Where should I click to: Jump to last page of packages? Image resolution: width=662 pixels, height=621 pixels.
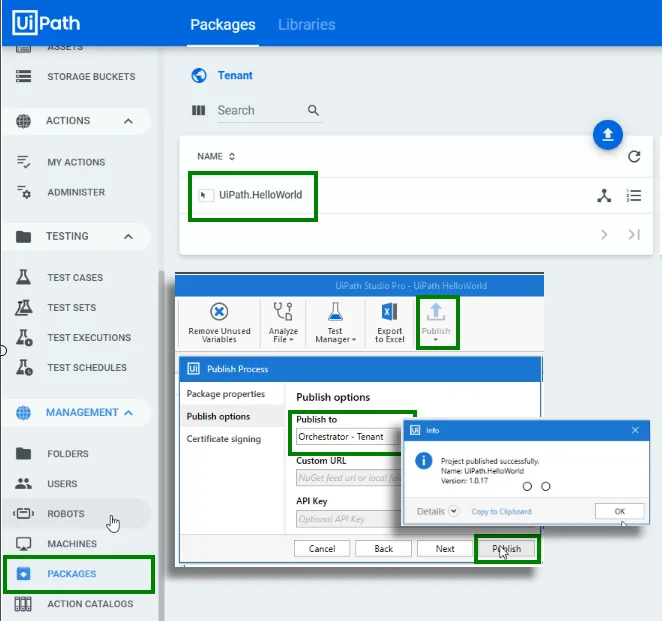[x=634, y=235]
